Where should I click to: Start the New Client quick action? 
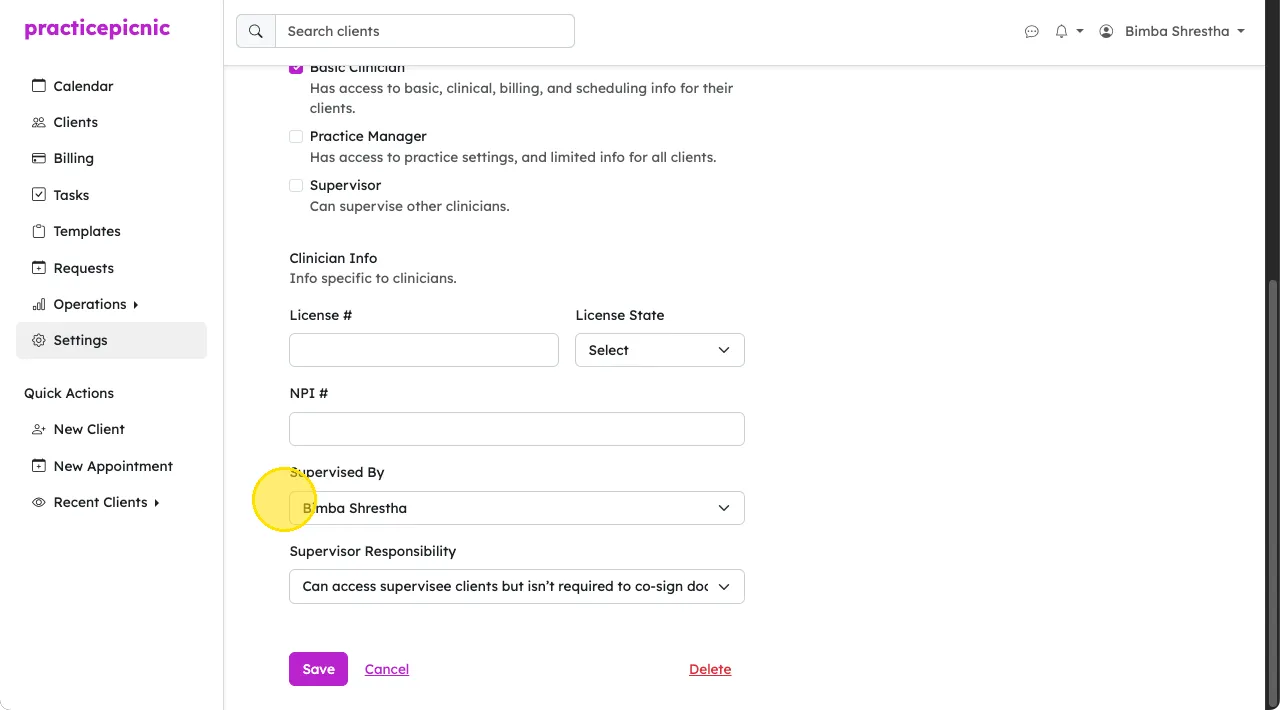tap(111, 429)
